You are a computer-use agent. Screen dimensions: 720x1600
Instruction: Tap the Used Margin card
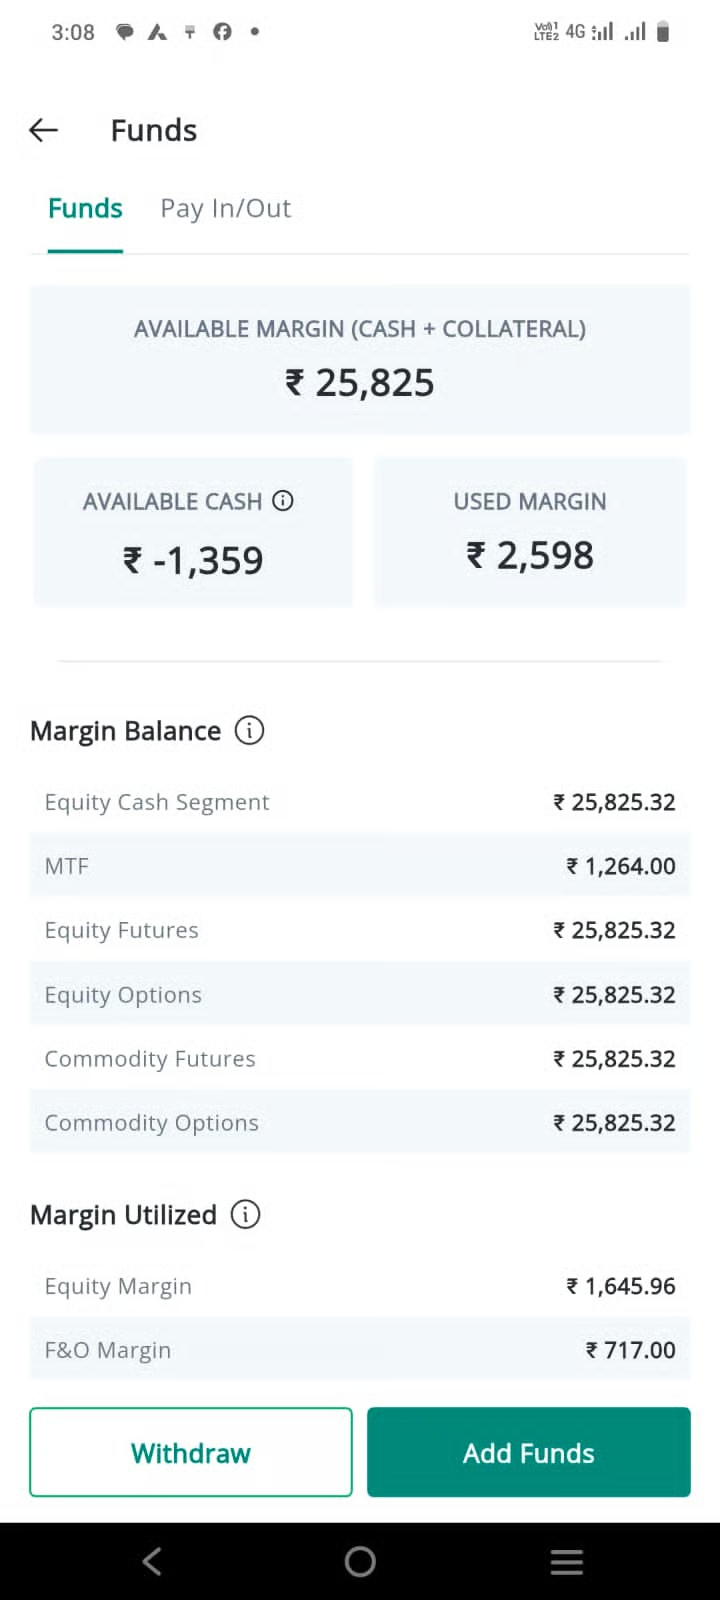(x=530, y=532)
